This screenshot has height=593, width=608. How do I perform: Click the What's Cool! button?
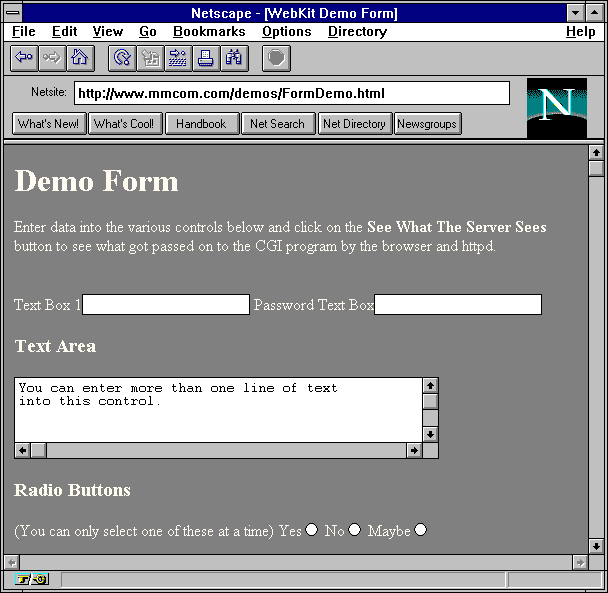click(124, 124)
